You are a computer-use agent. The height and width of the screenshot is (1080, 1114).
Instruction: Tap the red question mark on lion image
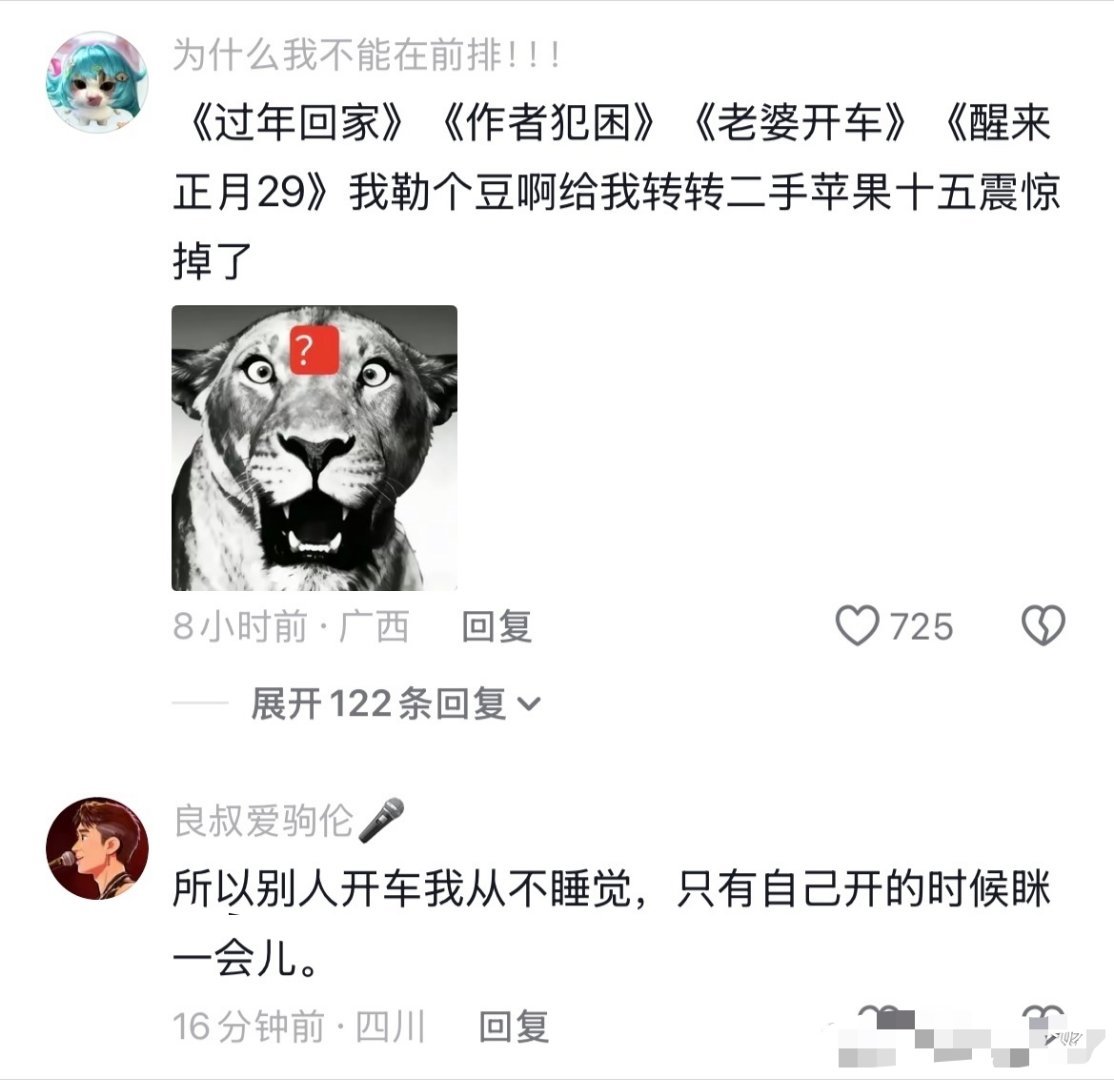[314, 350]
